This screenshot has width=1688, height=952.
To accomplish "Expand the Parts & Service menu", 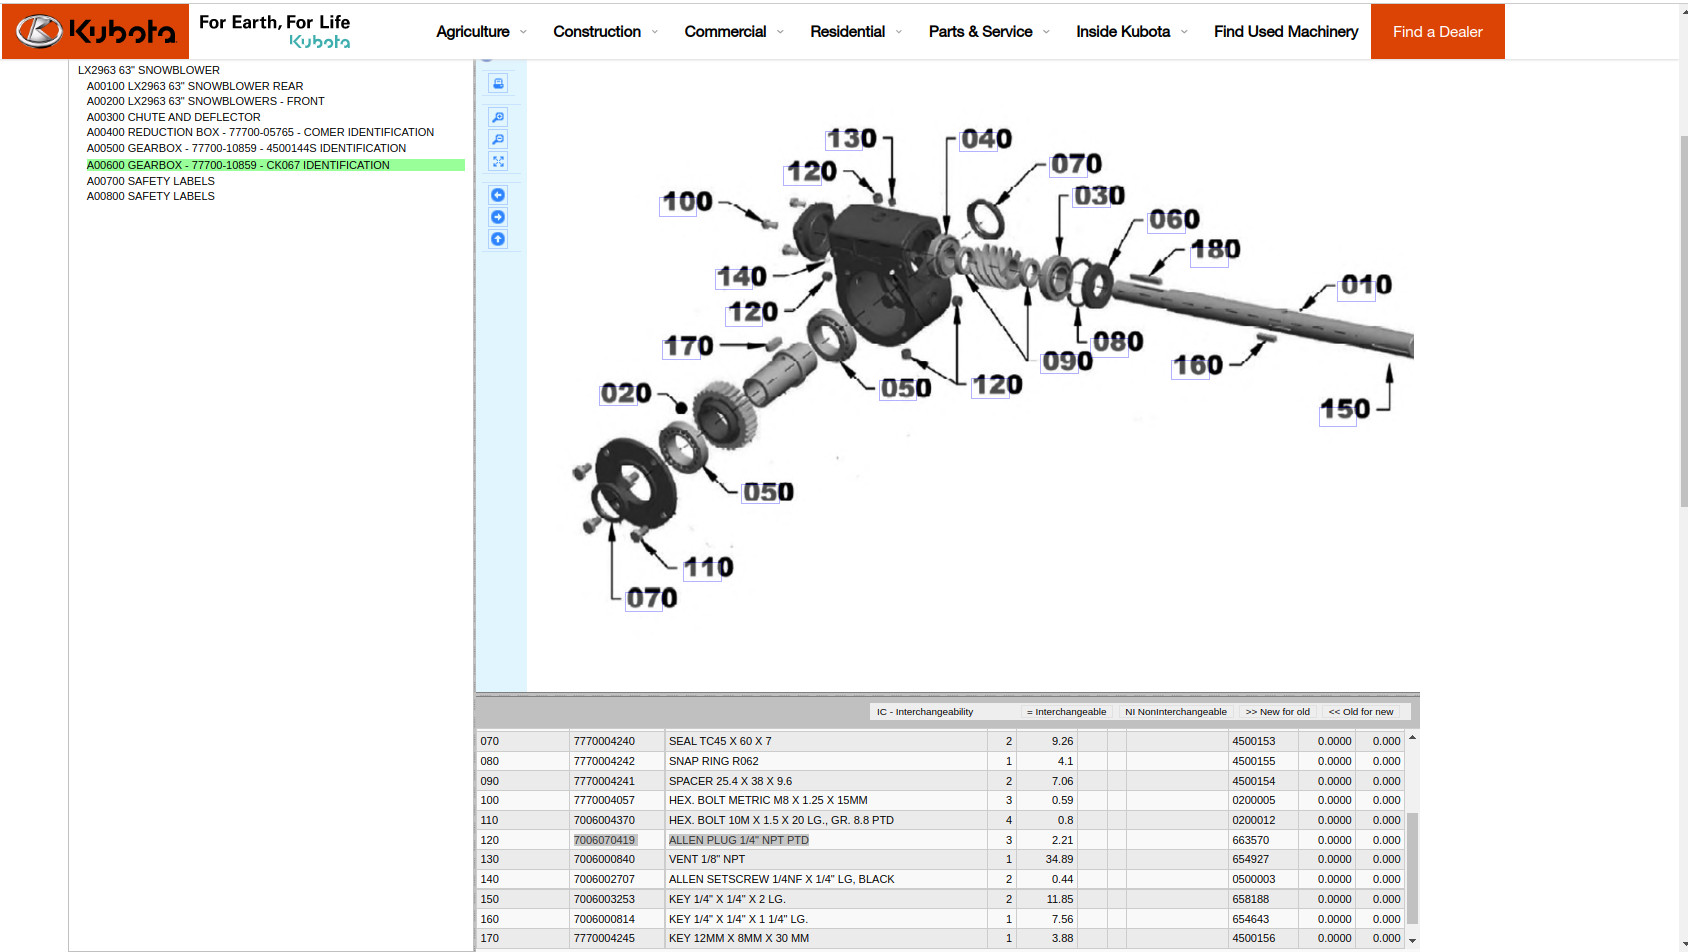I will point(989,32).
